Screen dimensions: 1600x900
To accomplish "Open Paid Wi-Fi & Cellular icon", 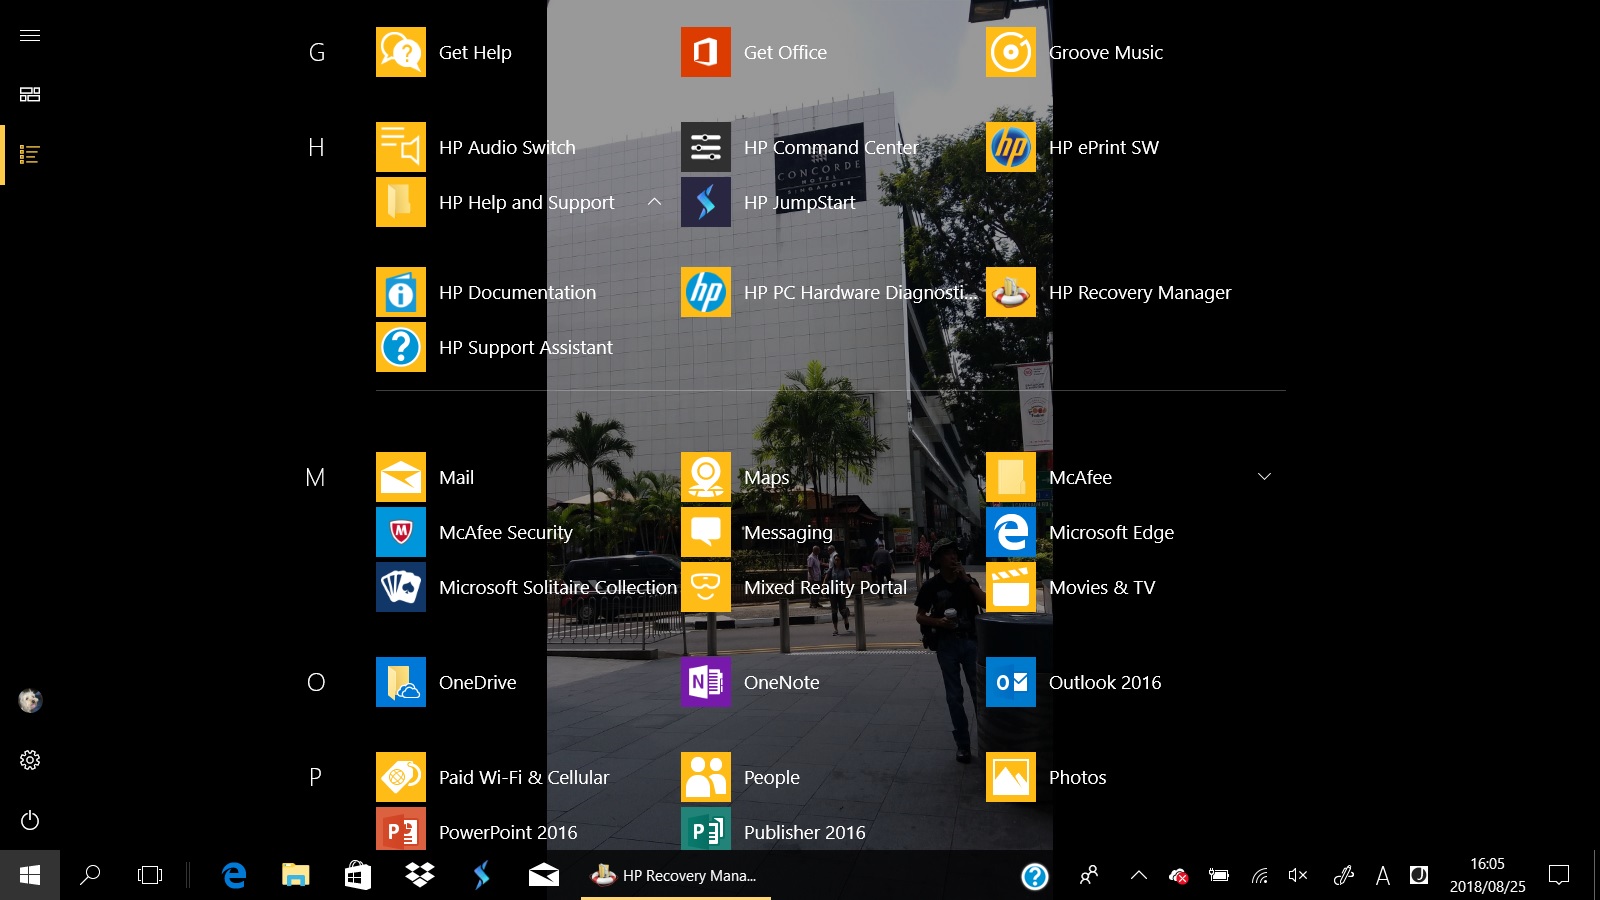I will tap(401, 777).
